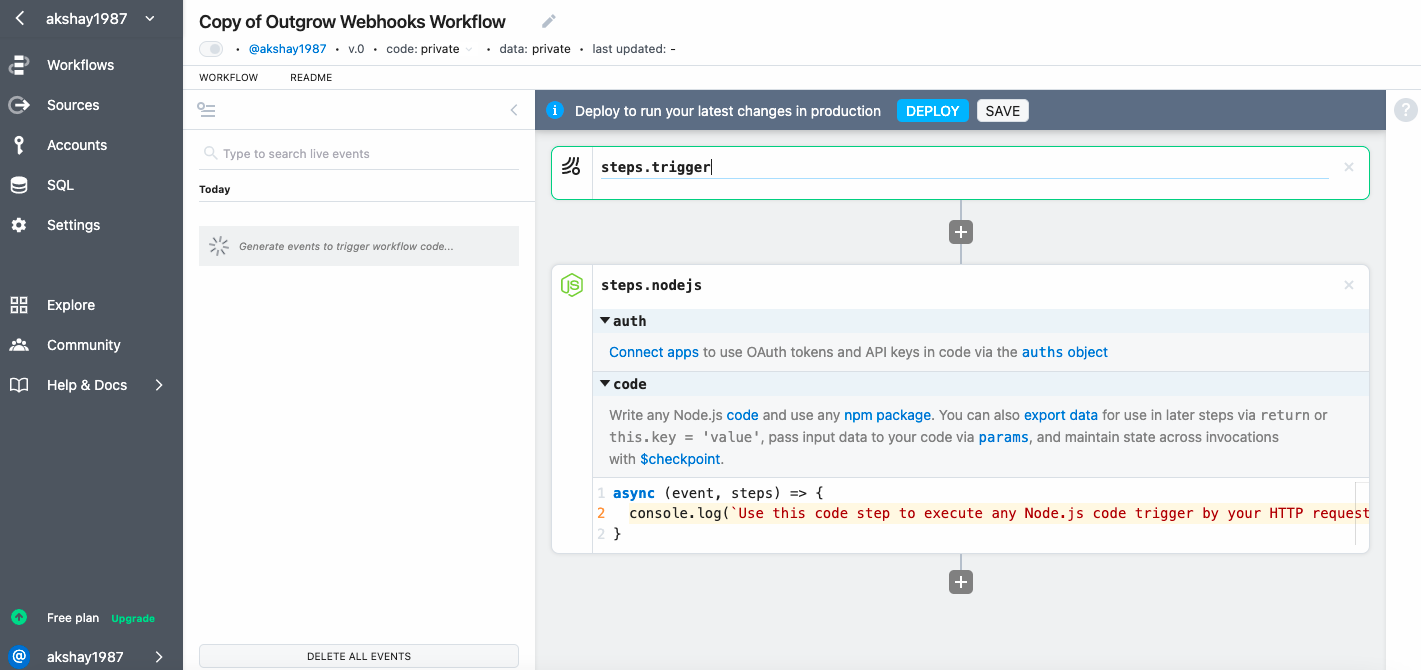Switch to the WORKFLOW tab
Viewport: 1421px width, 670px height.
(x=228, y=78)
